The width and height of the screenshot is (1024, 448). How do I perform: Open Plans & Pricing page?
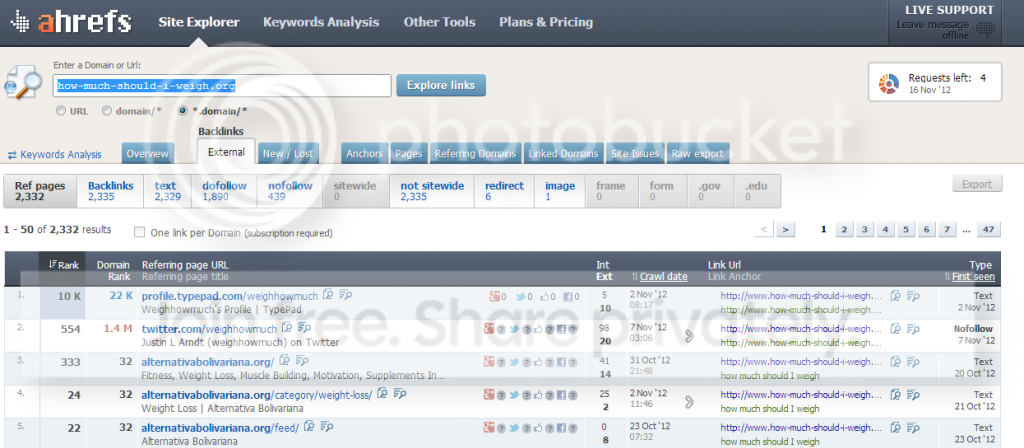click(546, 22)
